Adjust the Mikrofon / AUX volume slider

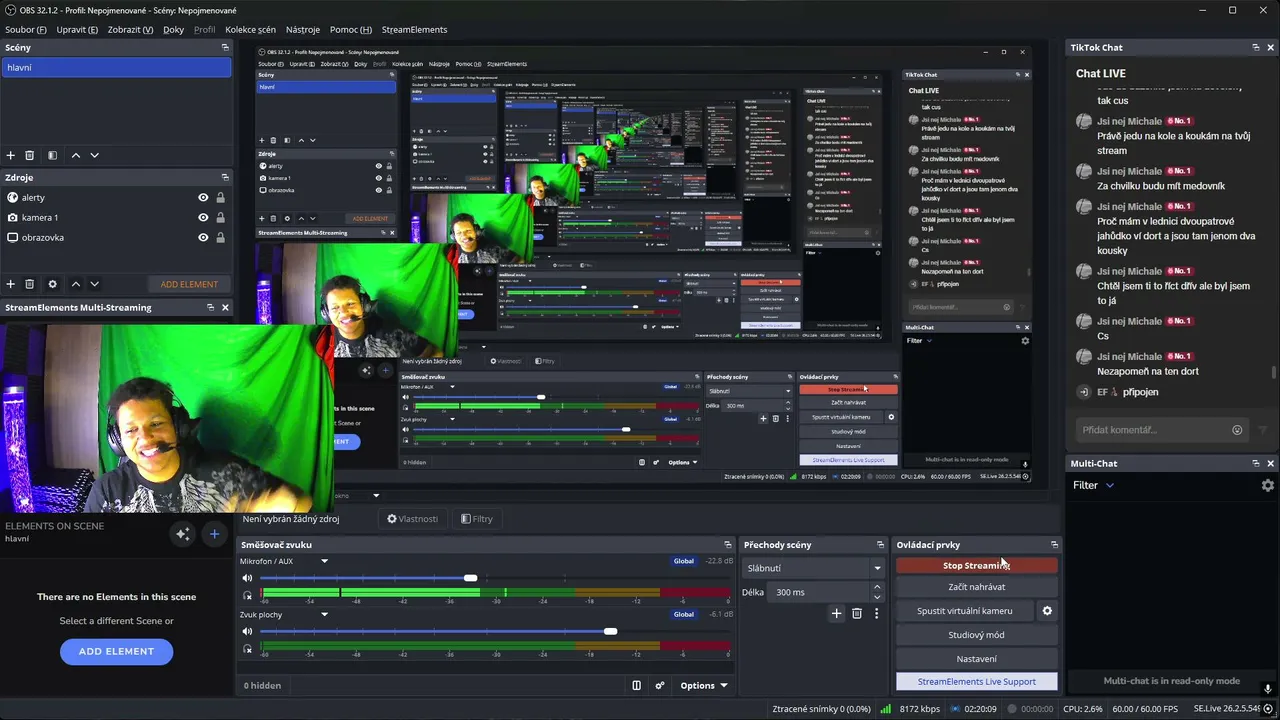click(x=470, y=578)
